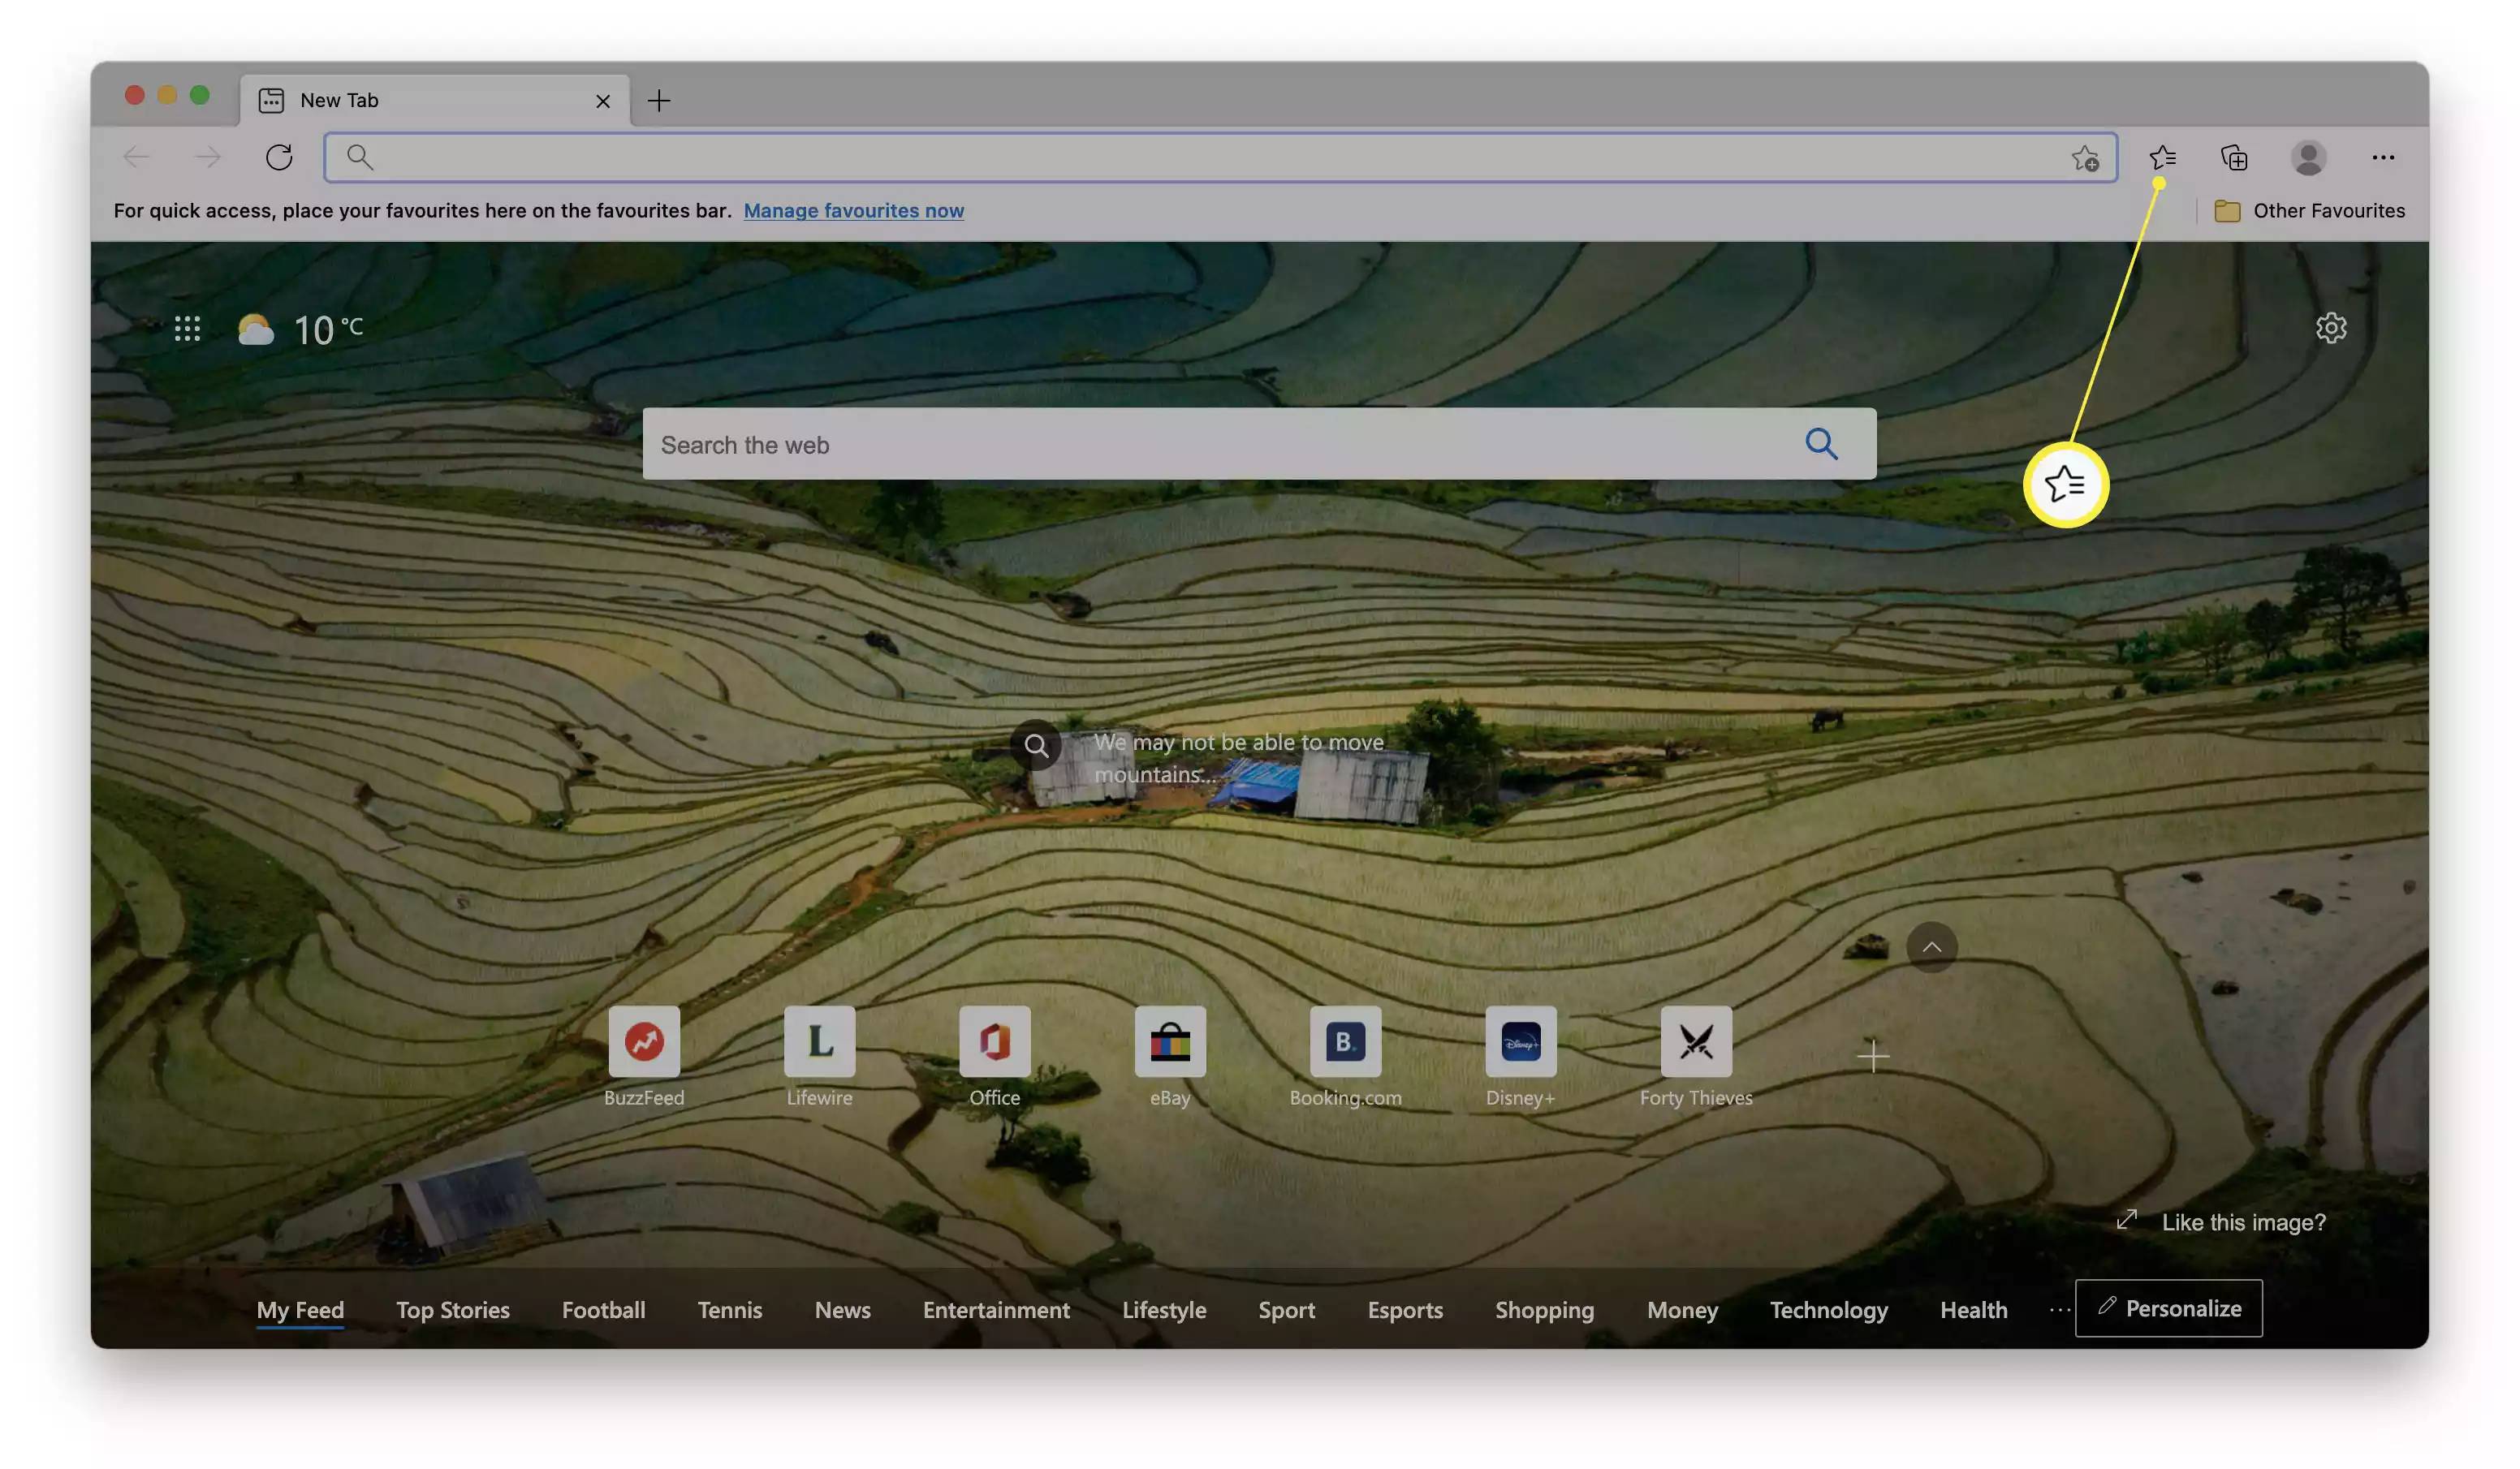Click the scroll up arrow button
This screenshot has width=2520, height=1469.
tap(1929, 946)
